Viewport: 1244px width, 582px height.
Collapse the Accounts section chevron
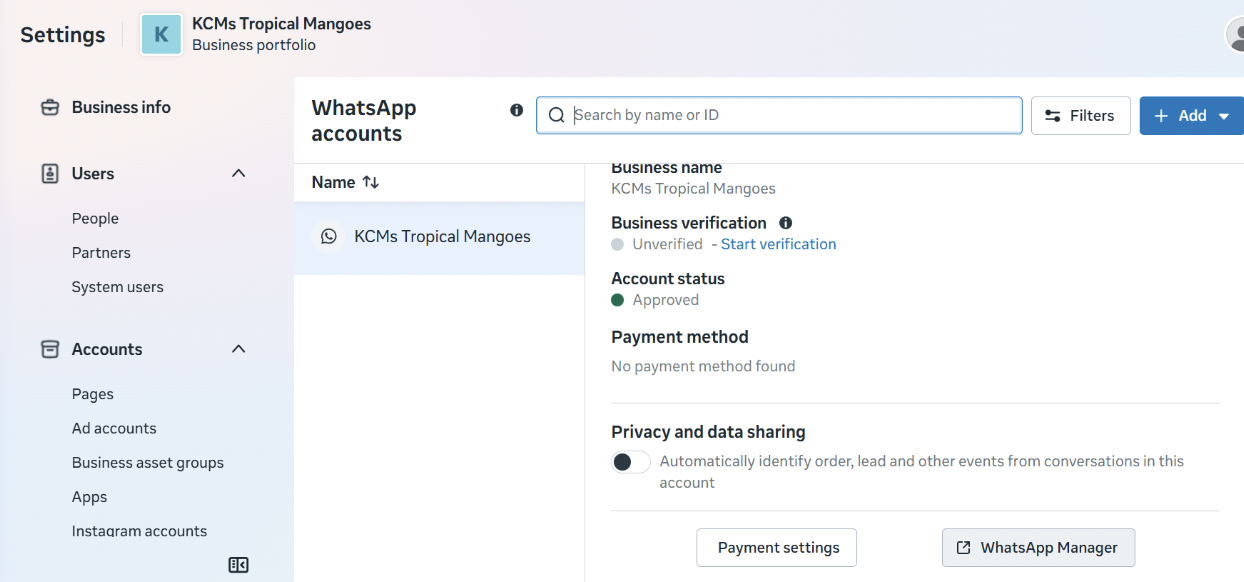238,349
